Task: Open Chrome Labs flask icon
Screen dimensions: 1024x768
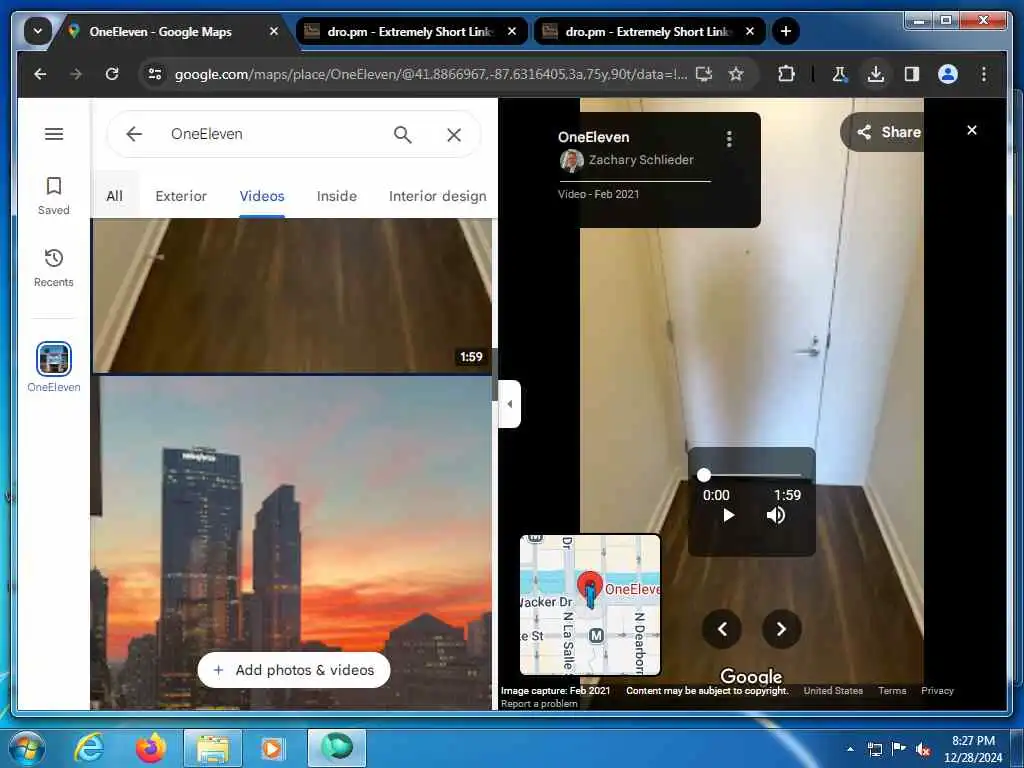Action: coord(840,74)
